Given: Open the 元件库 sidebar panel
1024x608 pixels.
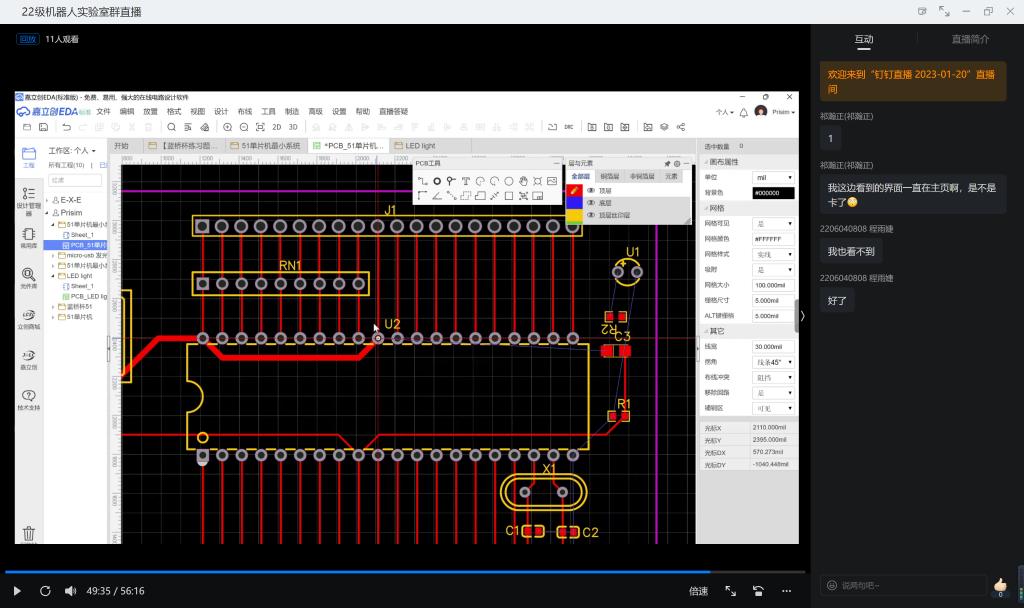Looking at the screenshot, I should 28,278.
